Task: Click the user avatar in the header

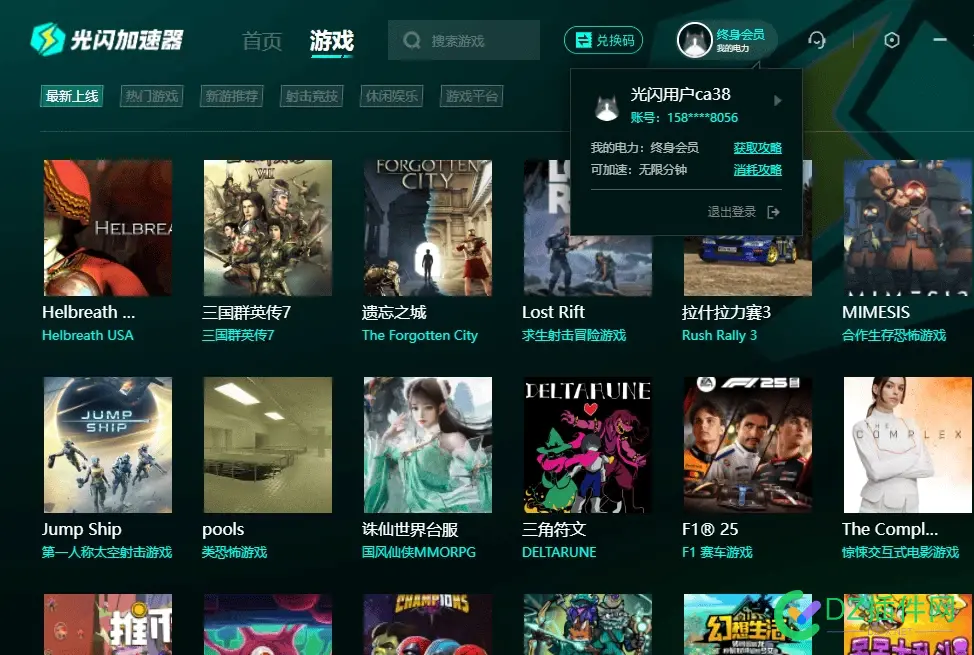Action: [694, 40]
